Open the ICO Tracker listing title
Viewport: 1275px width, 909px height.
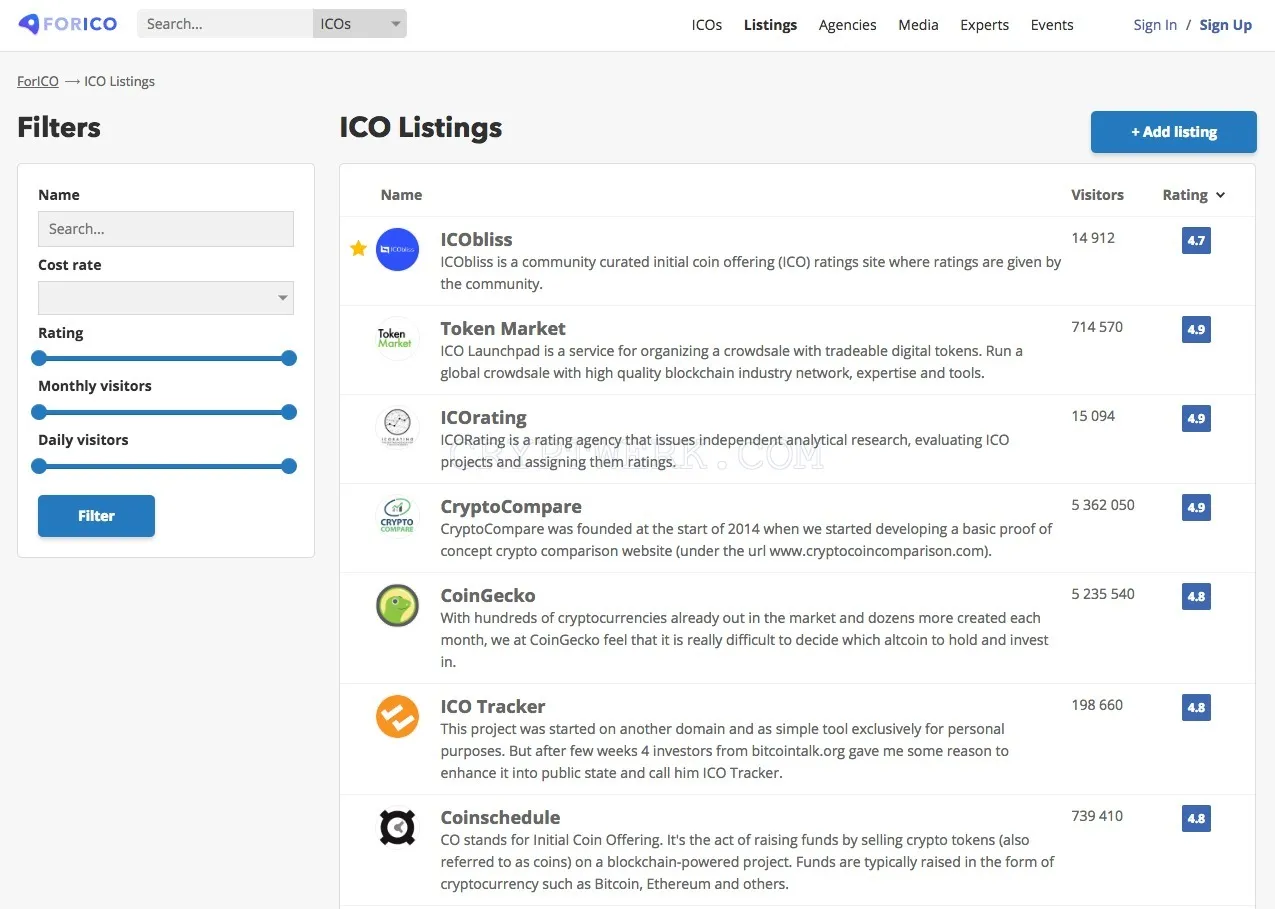pyautogui.click(x=493, y=707)
